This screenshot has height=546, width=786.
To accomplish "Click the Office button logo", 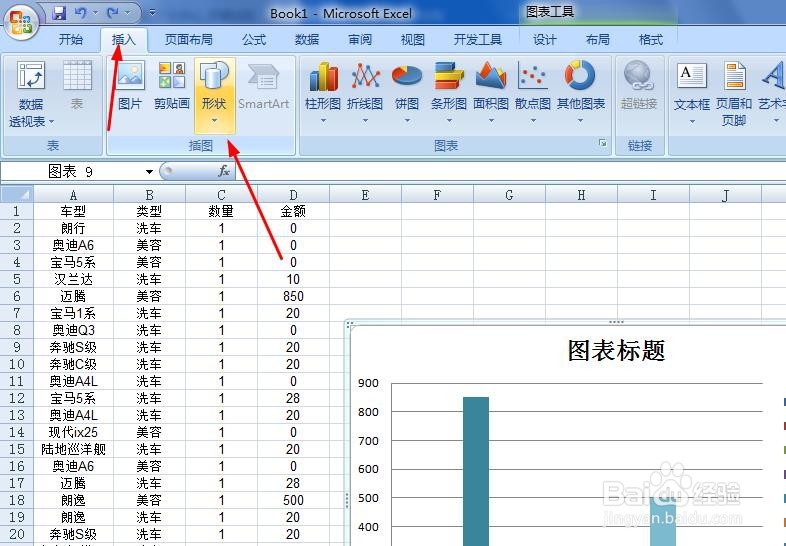I will 21,22.
